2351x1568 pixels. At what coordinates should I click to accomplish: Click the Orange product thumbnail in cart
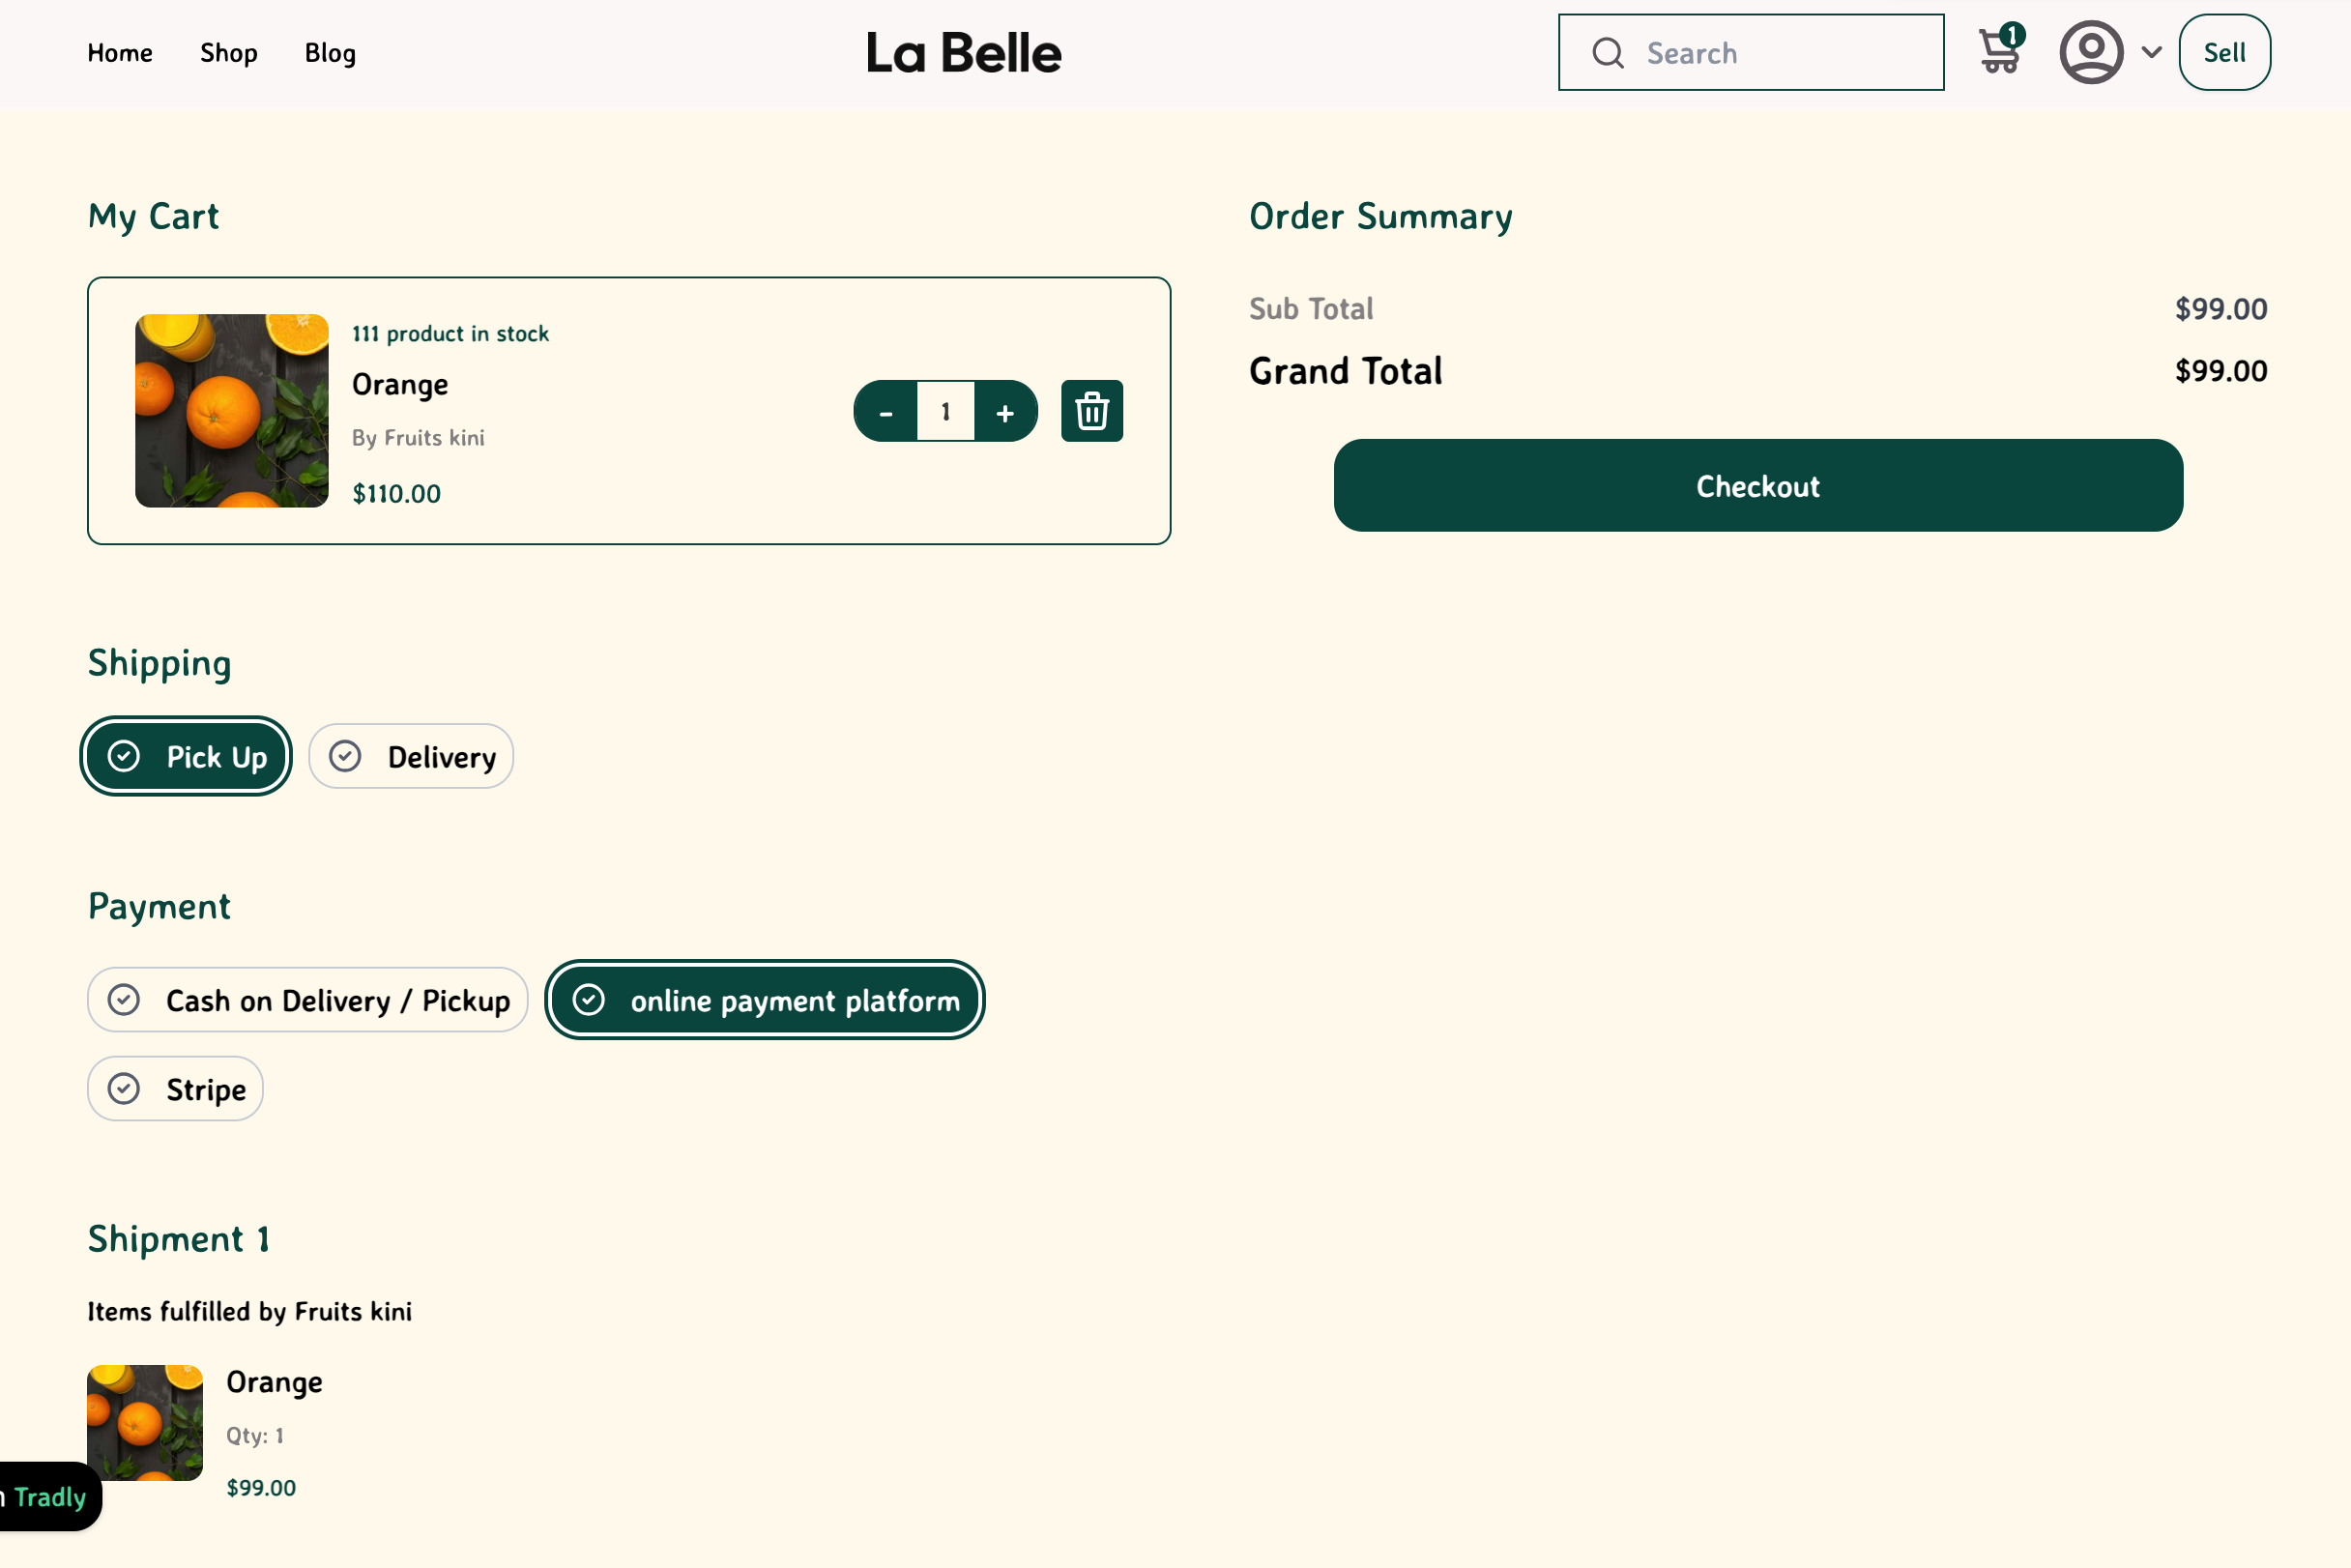point(232,411)
